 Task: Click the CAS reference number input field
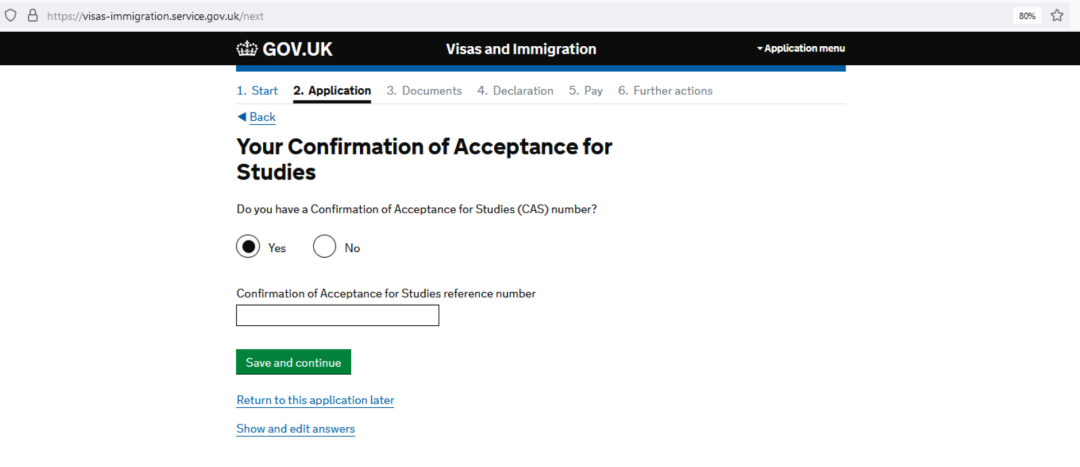tap(338, 315)
